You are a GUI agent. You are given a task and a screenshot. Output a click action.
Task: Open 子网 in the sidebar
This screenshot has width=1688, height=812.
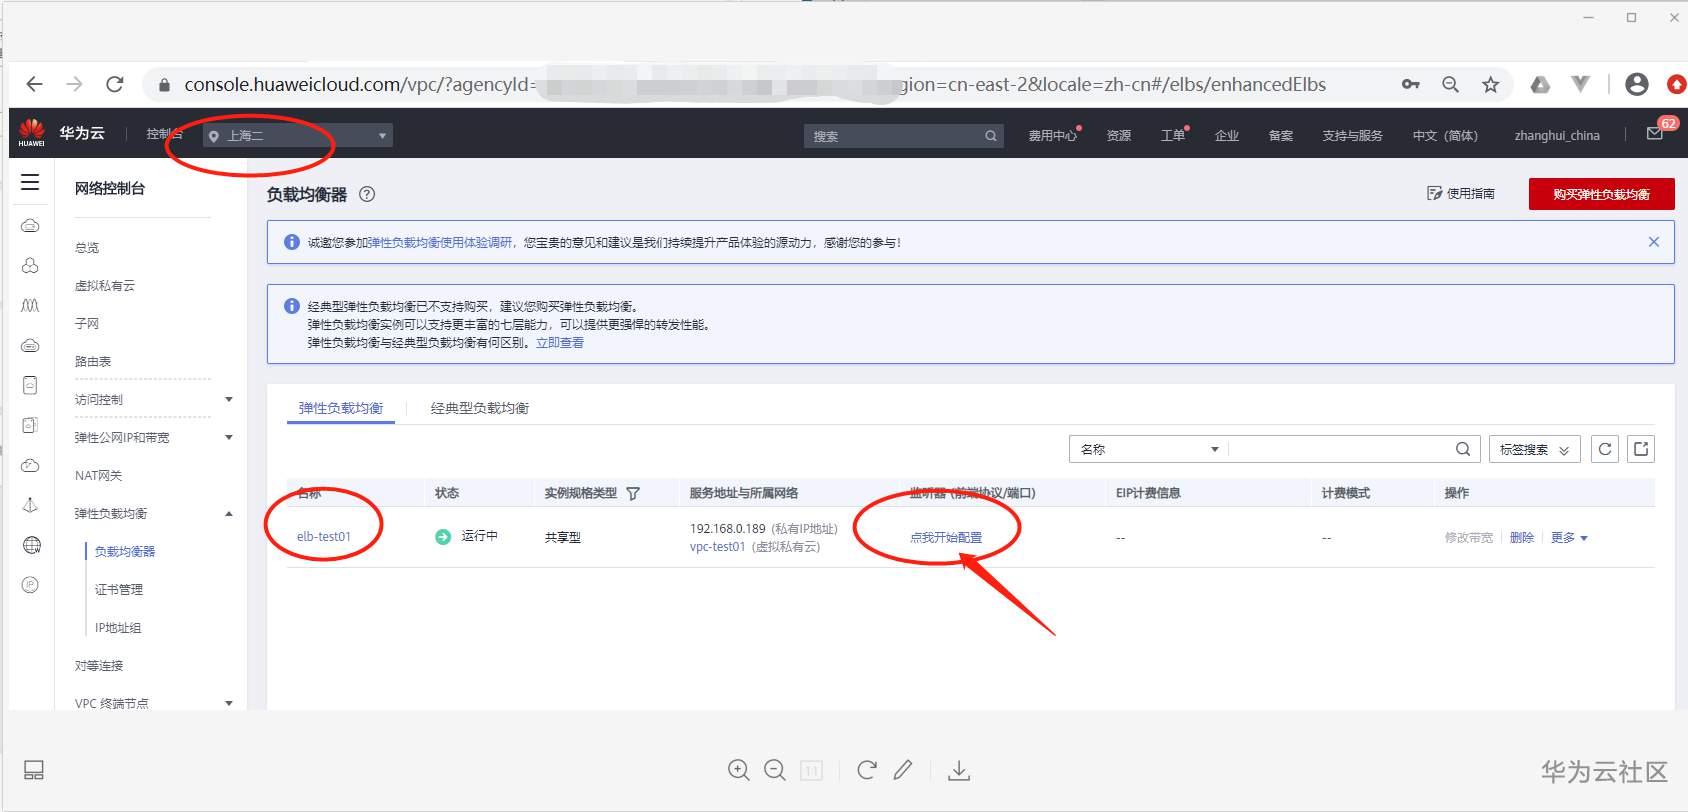(x=87, y=324)
